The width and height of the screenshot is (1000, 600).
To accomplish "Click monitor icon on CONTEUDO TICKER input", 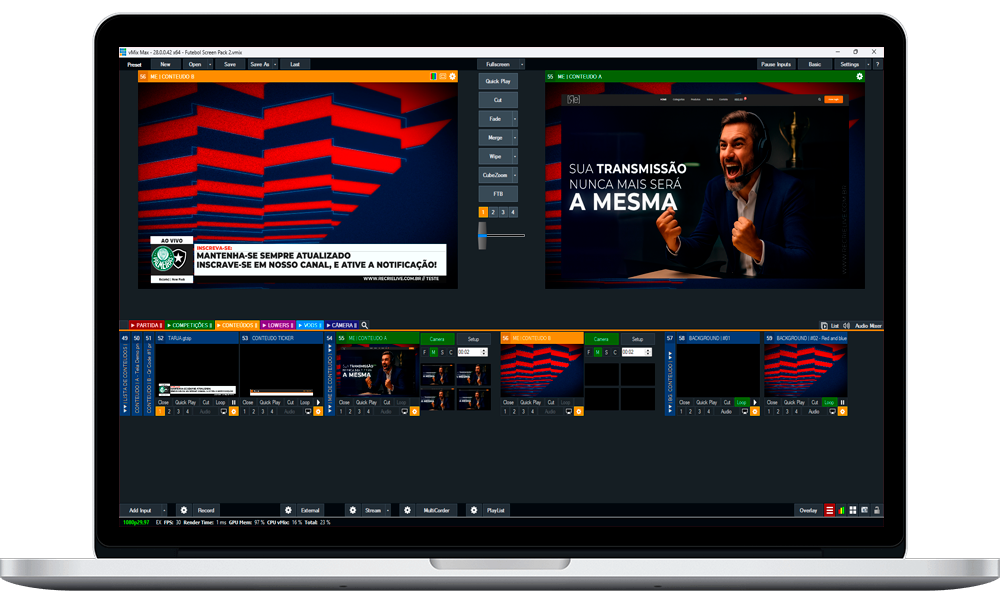I will pyautogui.click(x=309, y=411).
